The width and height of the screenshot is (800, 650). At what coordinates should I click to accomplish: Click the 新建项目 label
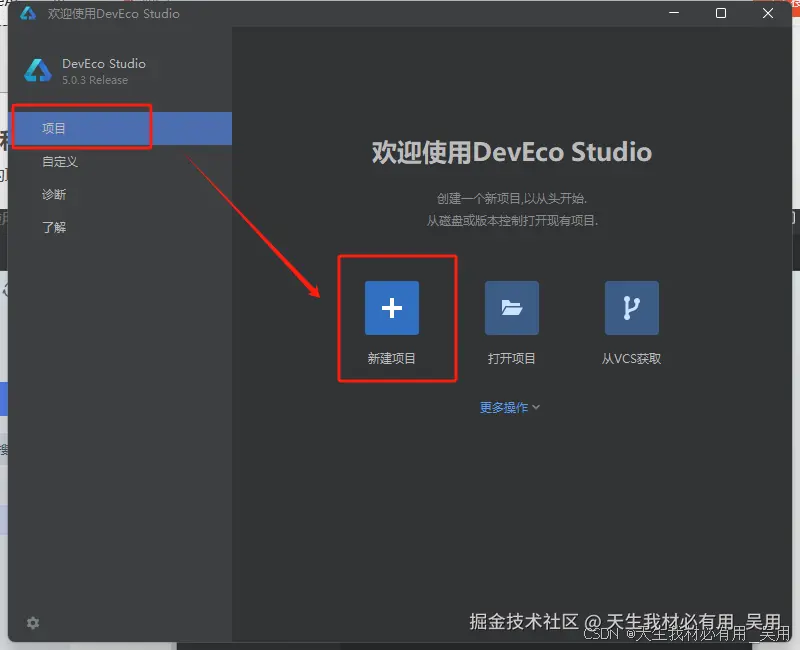click(391, 358)
